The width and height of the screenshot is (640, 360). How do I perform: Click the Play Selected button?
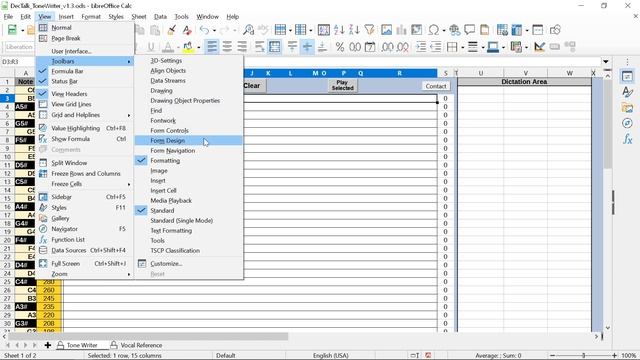[x=342, y=85]
